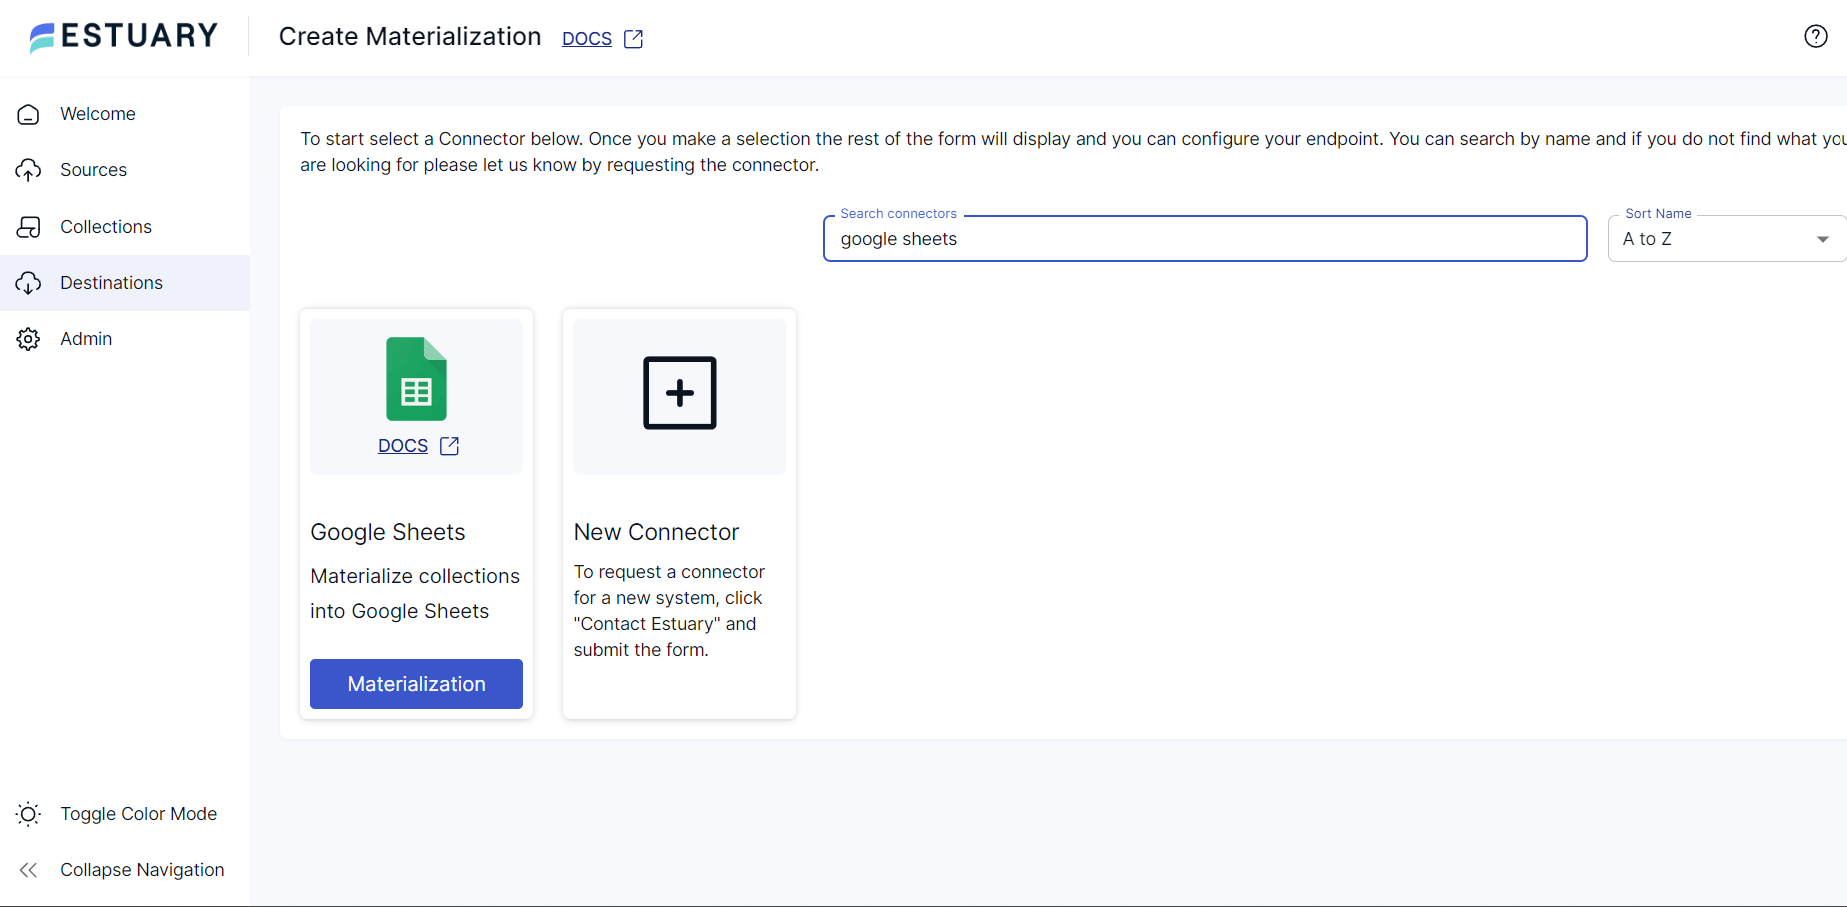Click the Search connectors input field
This screenshot has height=907, width=1847.
pyautogui.click(x=1204, y=238)
